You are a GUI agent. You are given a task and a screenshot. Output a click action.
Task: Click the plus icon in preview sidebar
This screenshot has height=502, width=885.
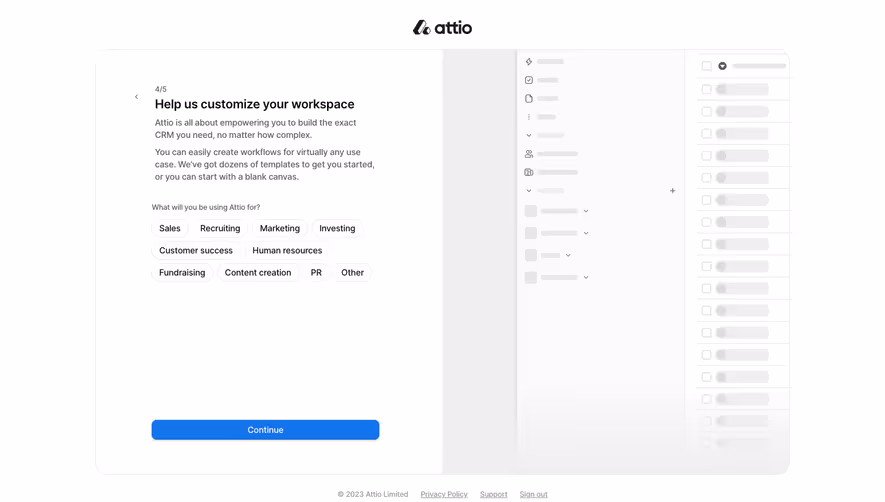tap(672, 191)
